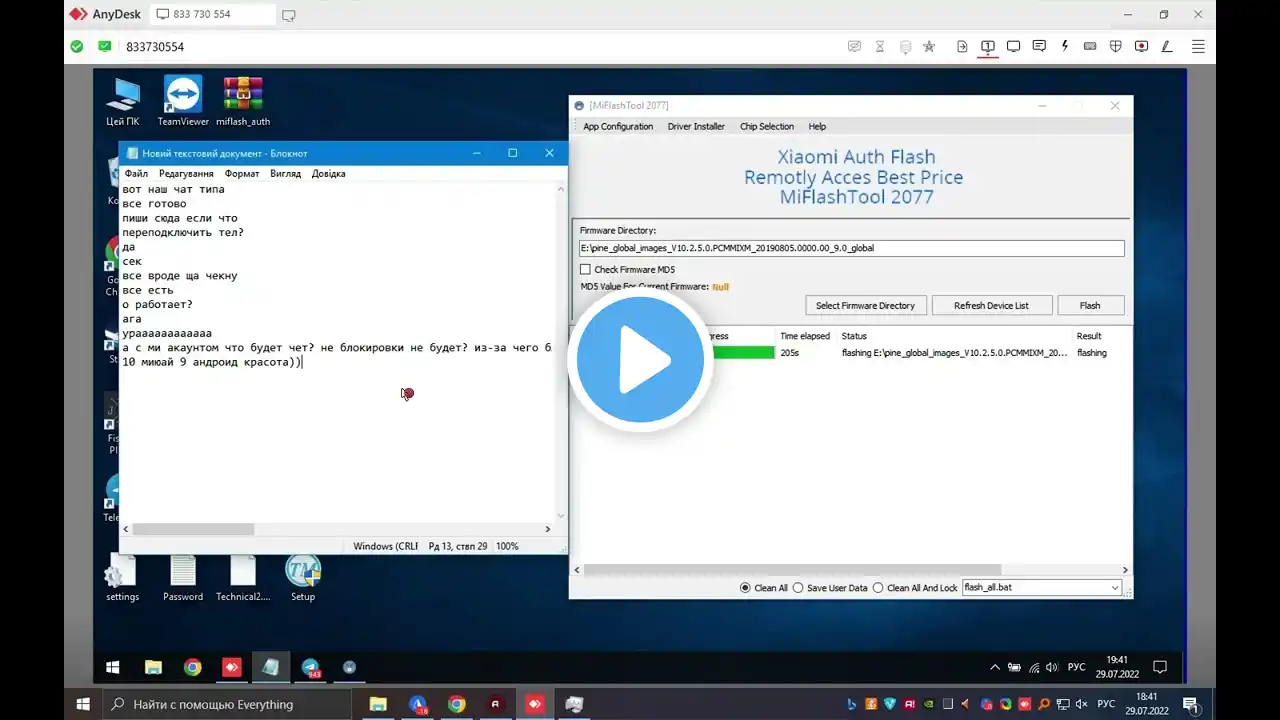Open a new AnyDesk session tab
This screenshot has height=720, width=1280.
pos(289,15)
